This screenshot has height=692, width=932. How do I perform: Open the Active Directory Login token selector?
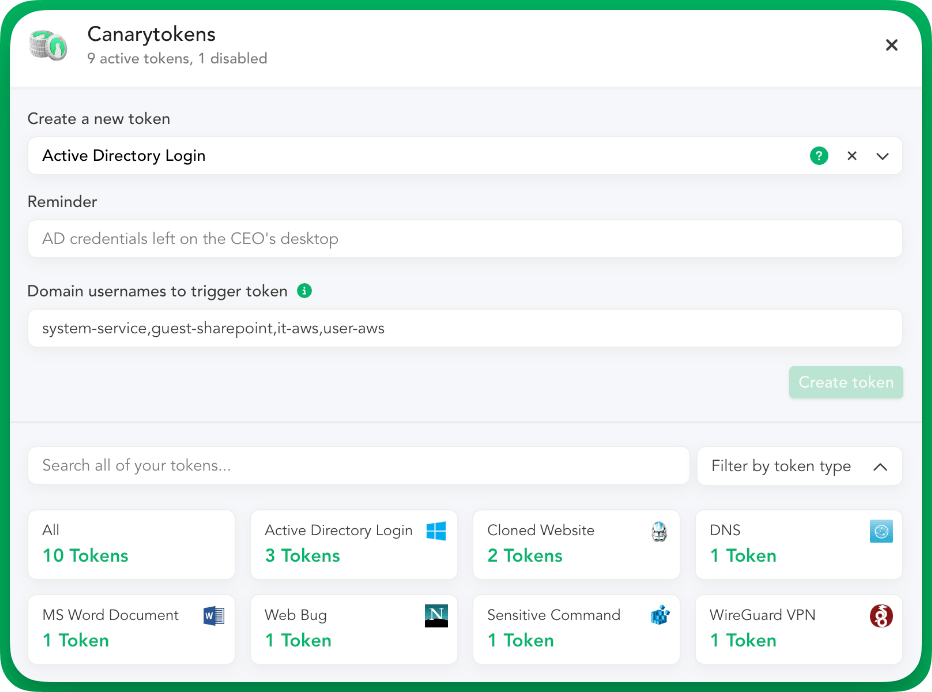click(465, 156)
